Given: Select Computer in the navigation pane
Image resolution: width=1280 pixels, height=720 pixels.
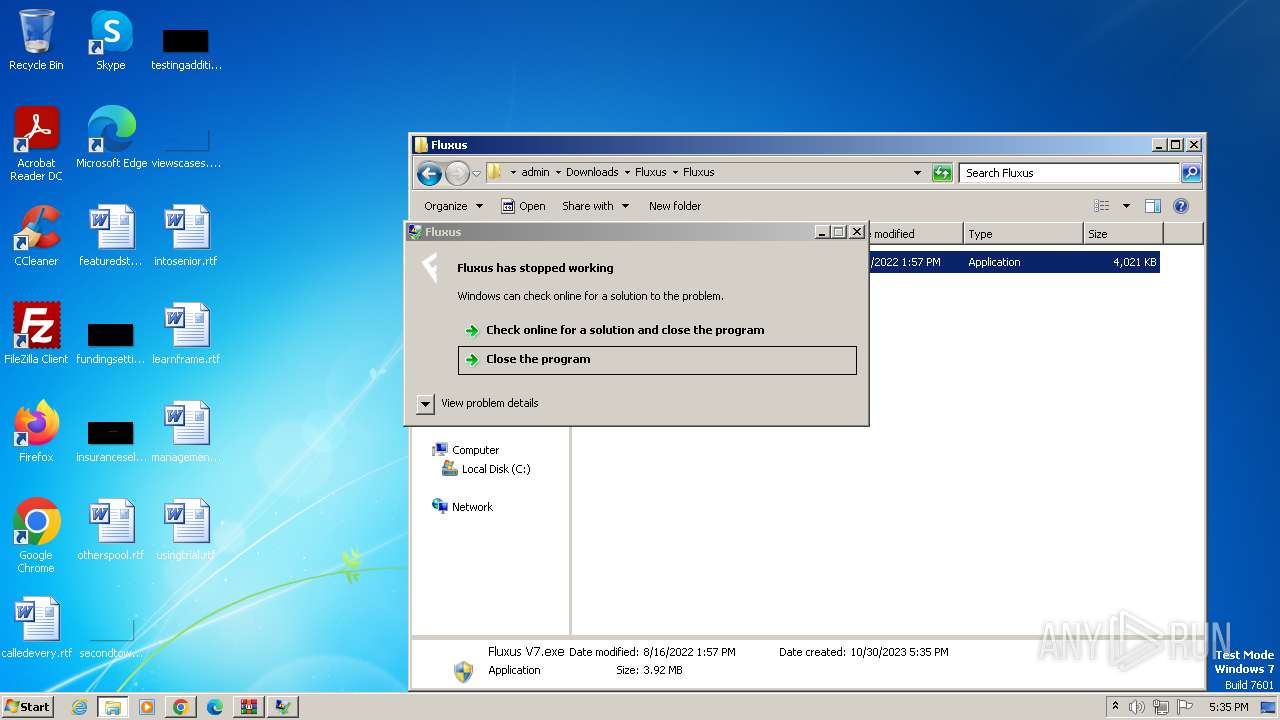Looking at the screenshot, I should [475, 450].
